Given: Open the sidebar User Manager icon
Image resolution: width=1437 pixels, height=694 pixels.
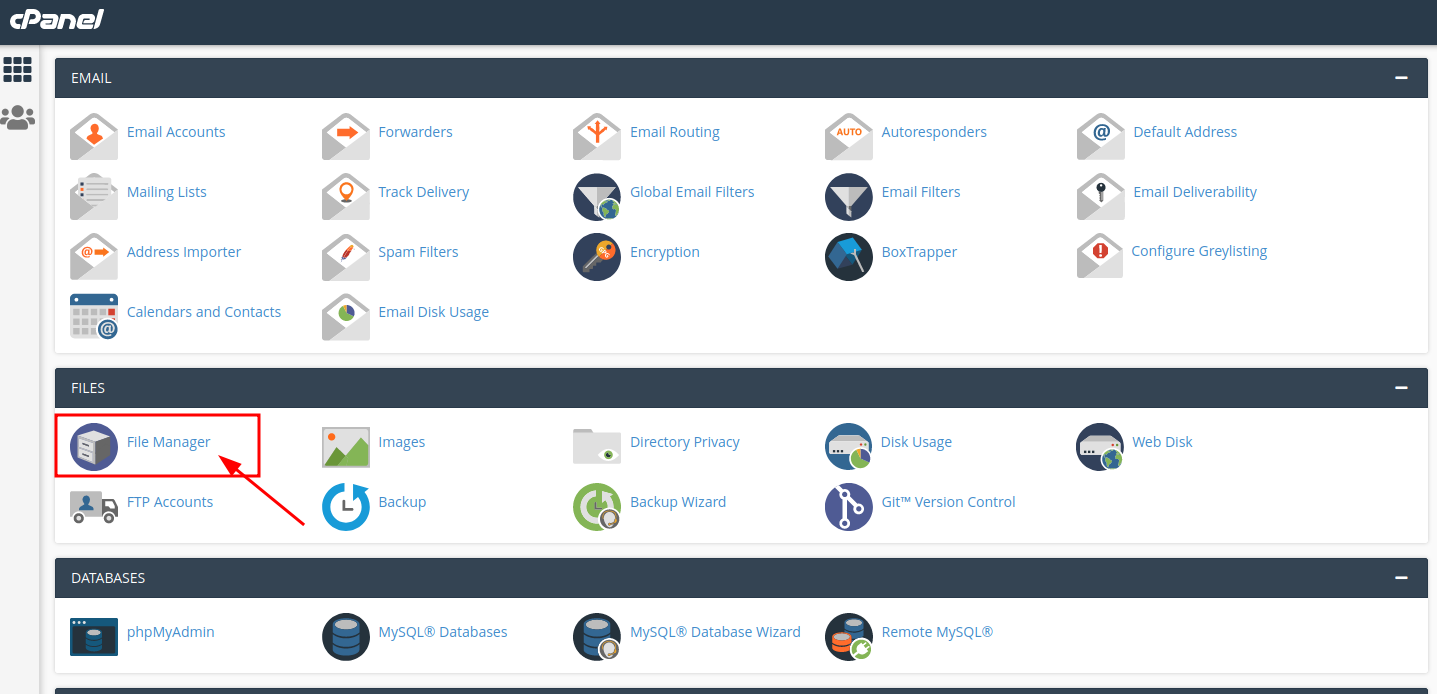Looking at the screenshot, I should click(18, 118).
